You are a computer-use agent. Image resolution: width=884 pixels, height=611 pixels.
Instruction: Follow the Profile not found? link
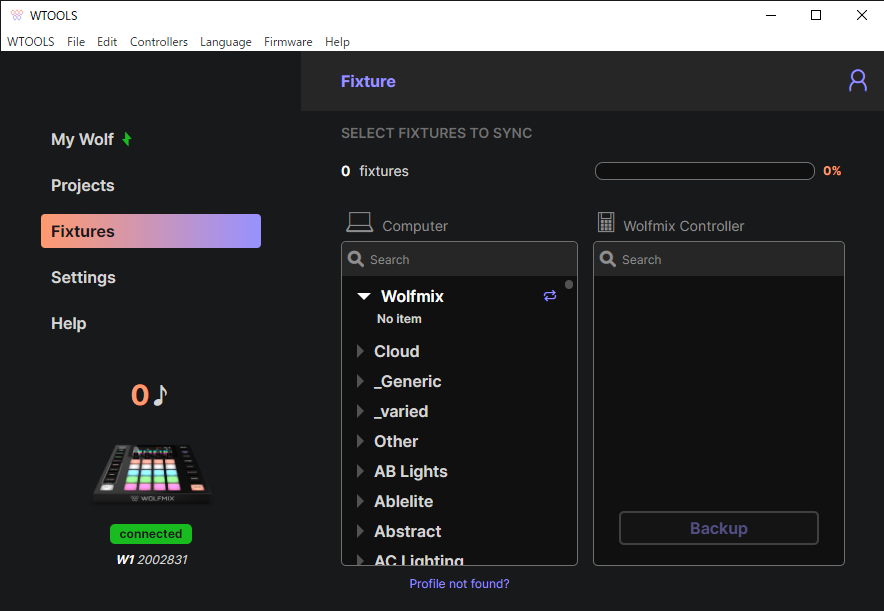coord(459,584)
